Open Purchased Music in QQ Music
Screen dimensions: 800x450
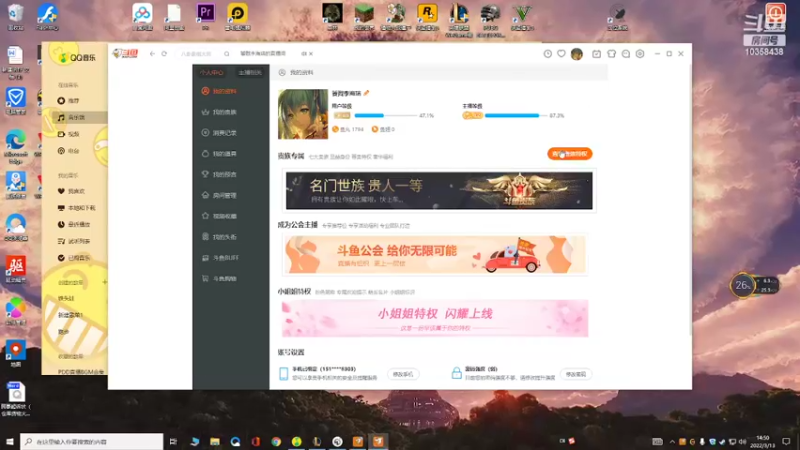pyautogui.click(x=74, y=258)
